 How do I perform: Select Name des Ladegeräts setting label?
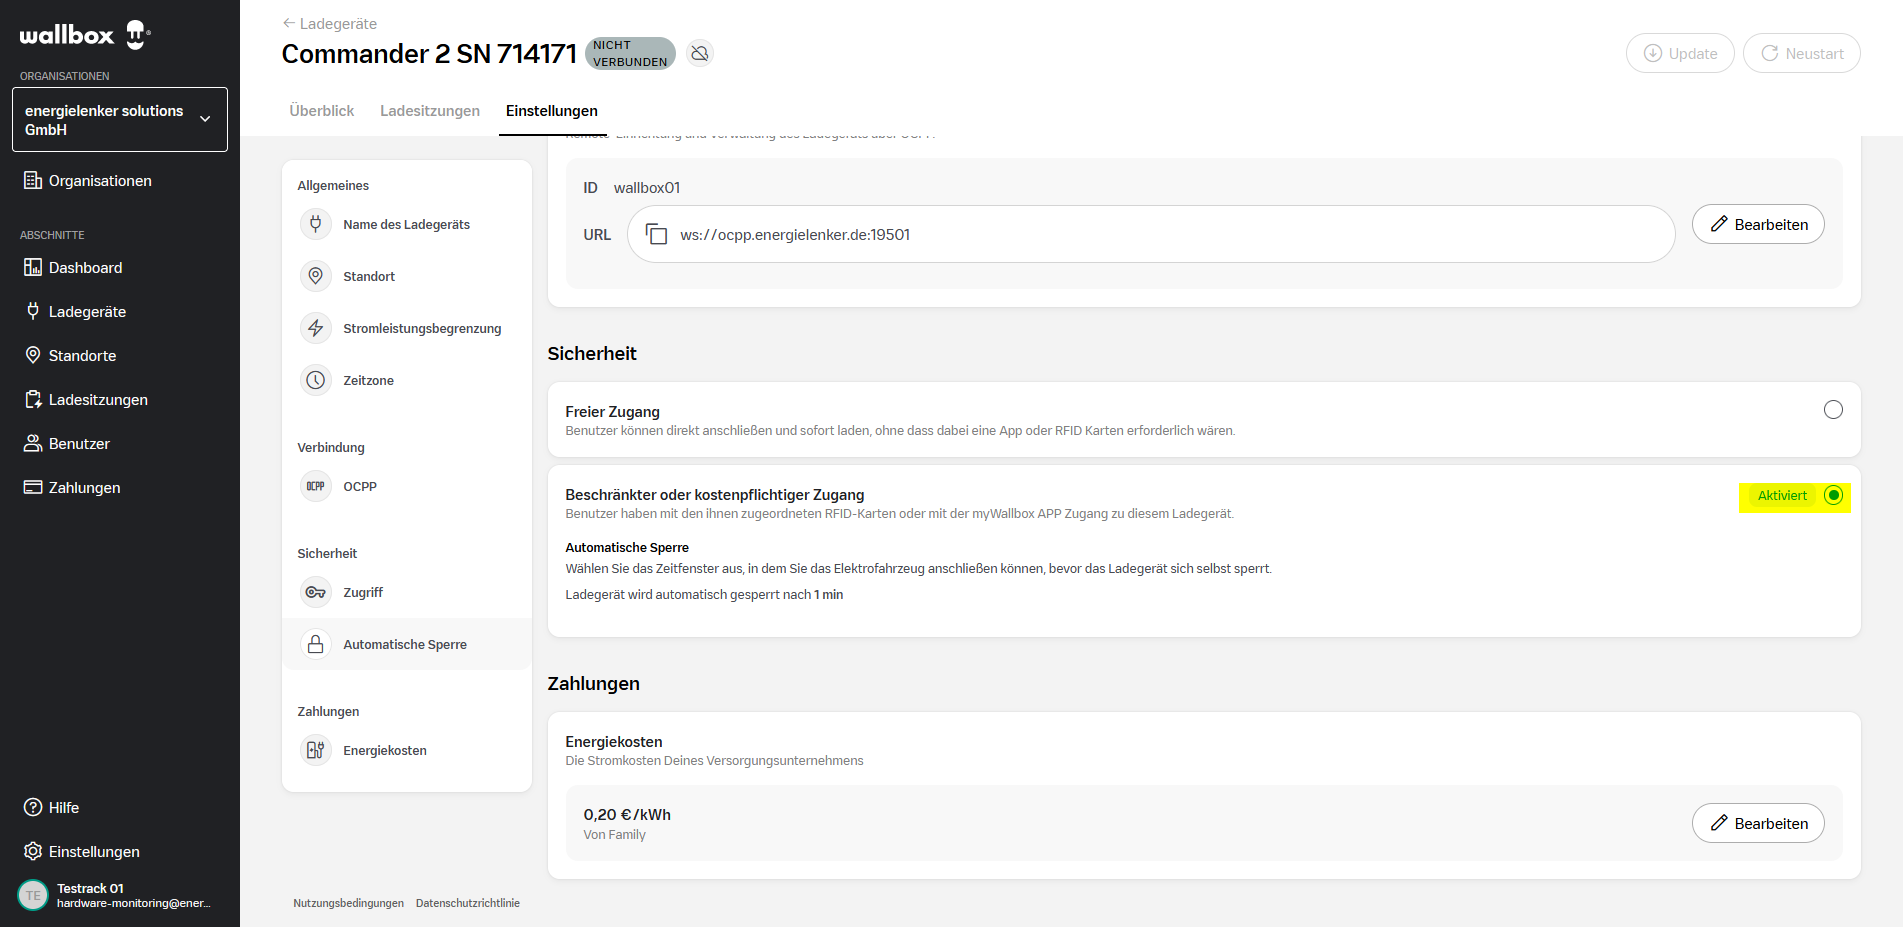406,225
